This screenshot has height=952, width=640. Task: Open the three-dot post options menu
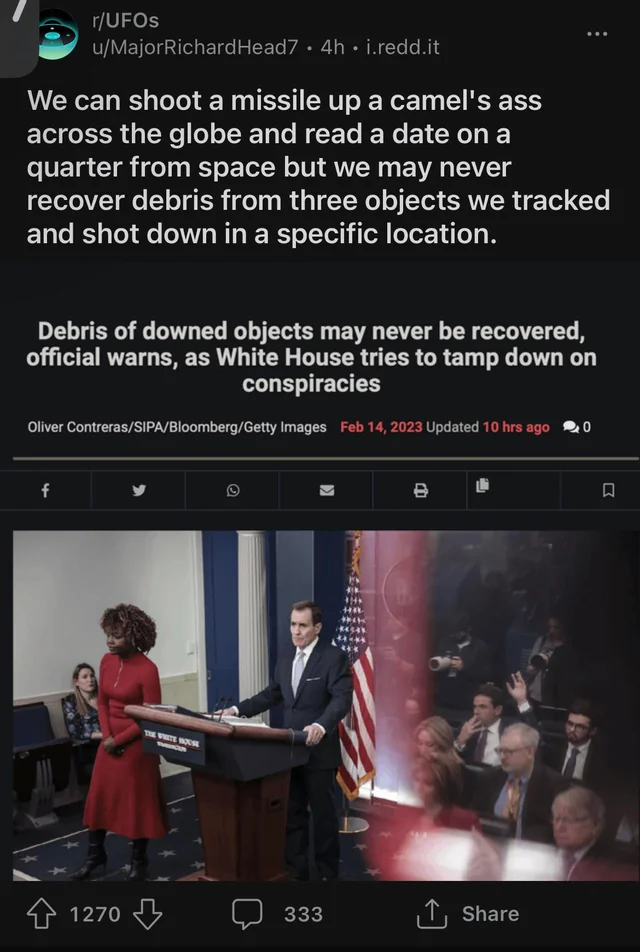coord(597,34)
